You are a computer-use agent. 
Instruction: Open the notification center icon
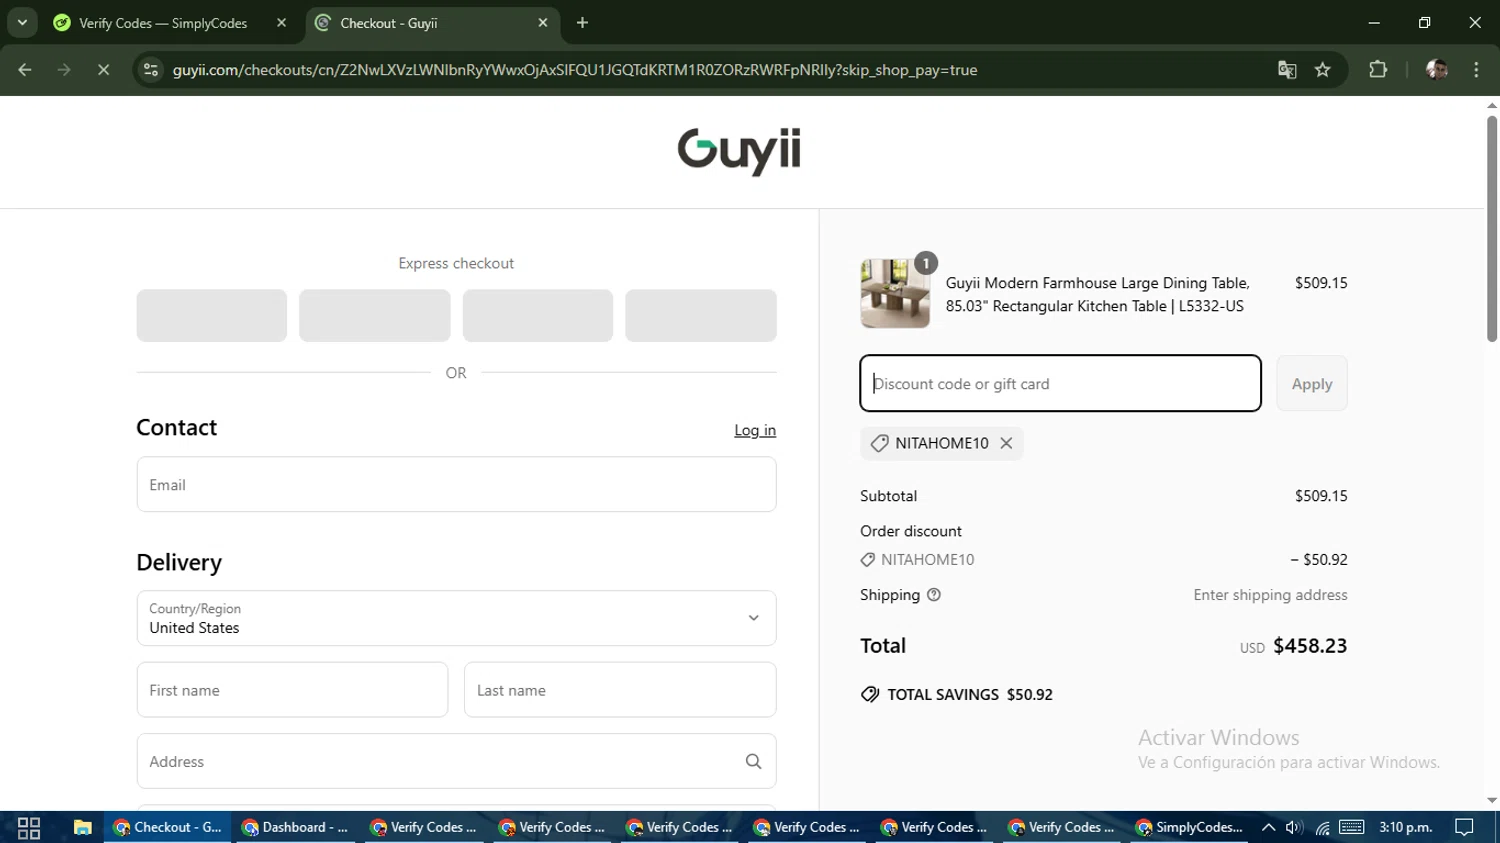(1465, 827)
